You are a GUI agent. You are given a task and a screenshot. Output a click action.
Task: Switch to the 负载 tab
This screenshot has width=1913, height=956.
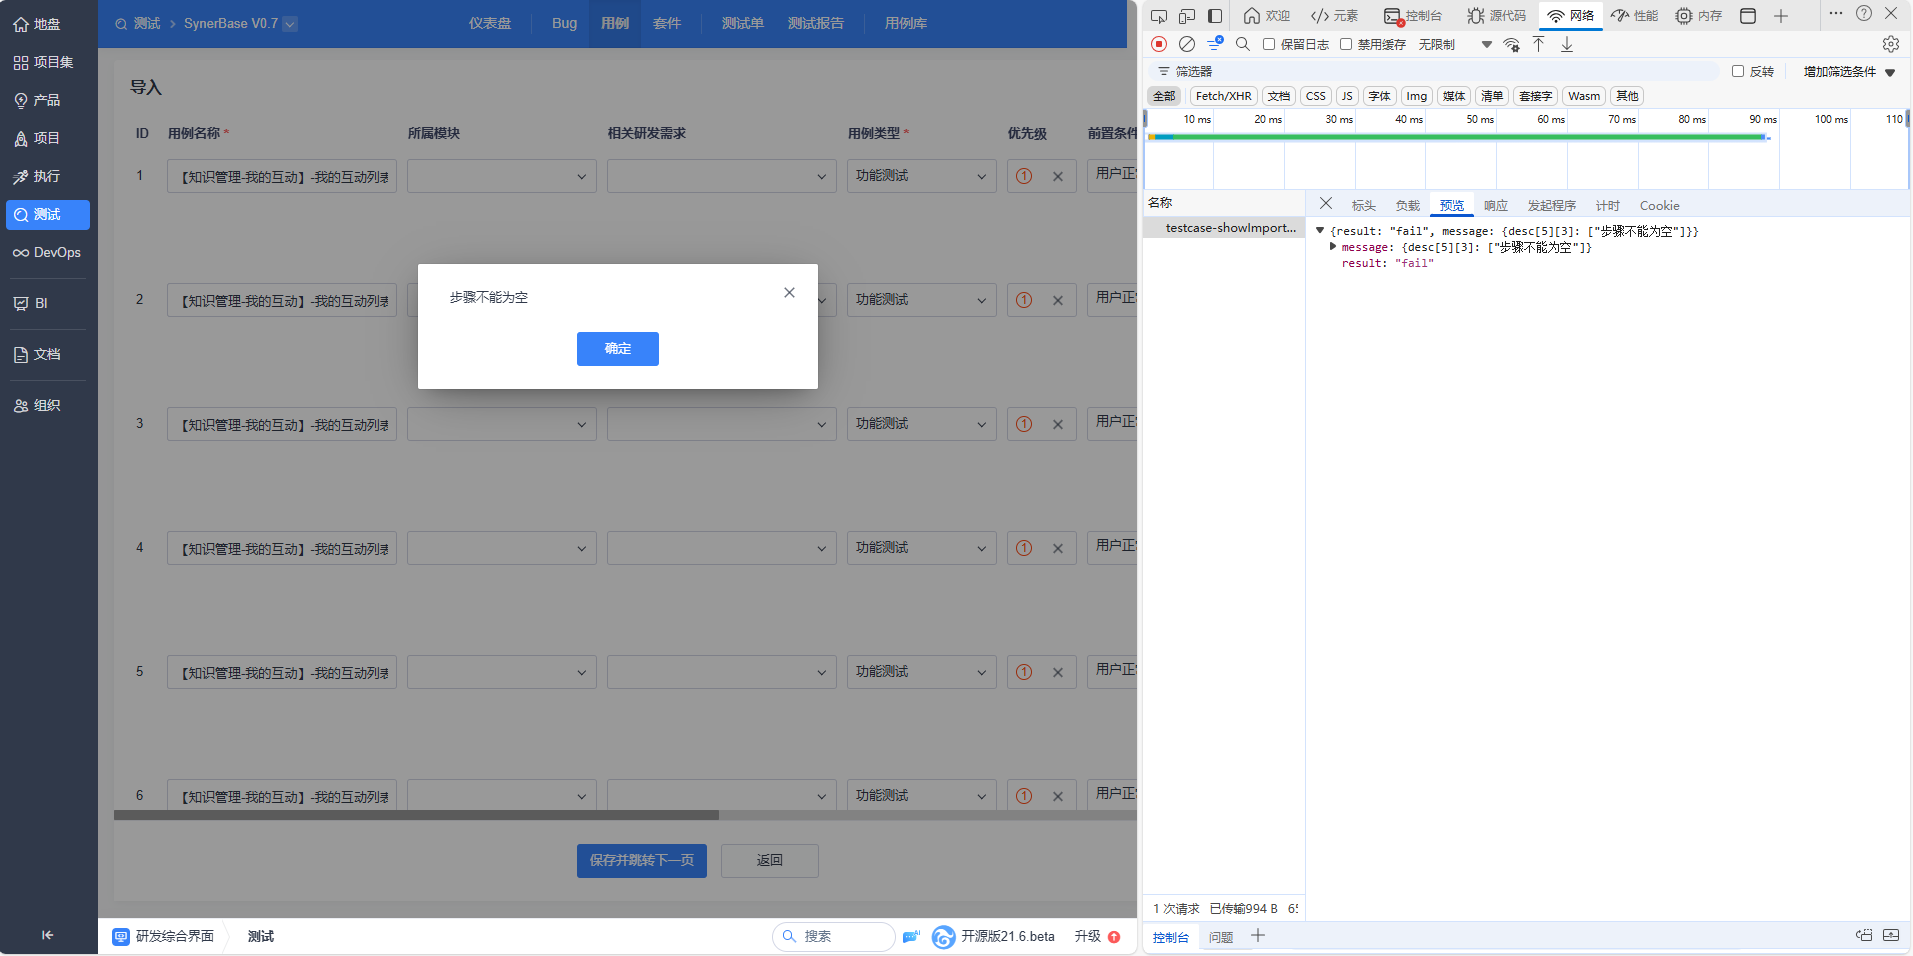coord(1408,205)
